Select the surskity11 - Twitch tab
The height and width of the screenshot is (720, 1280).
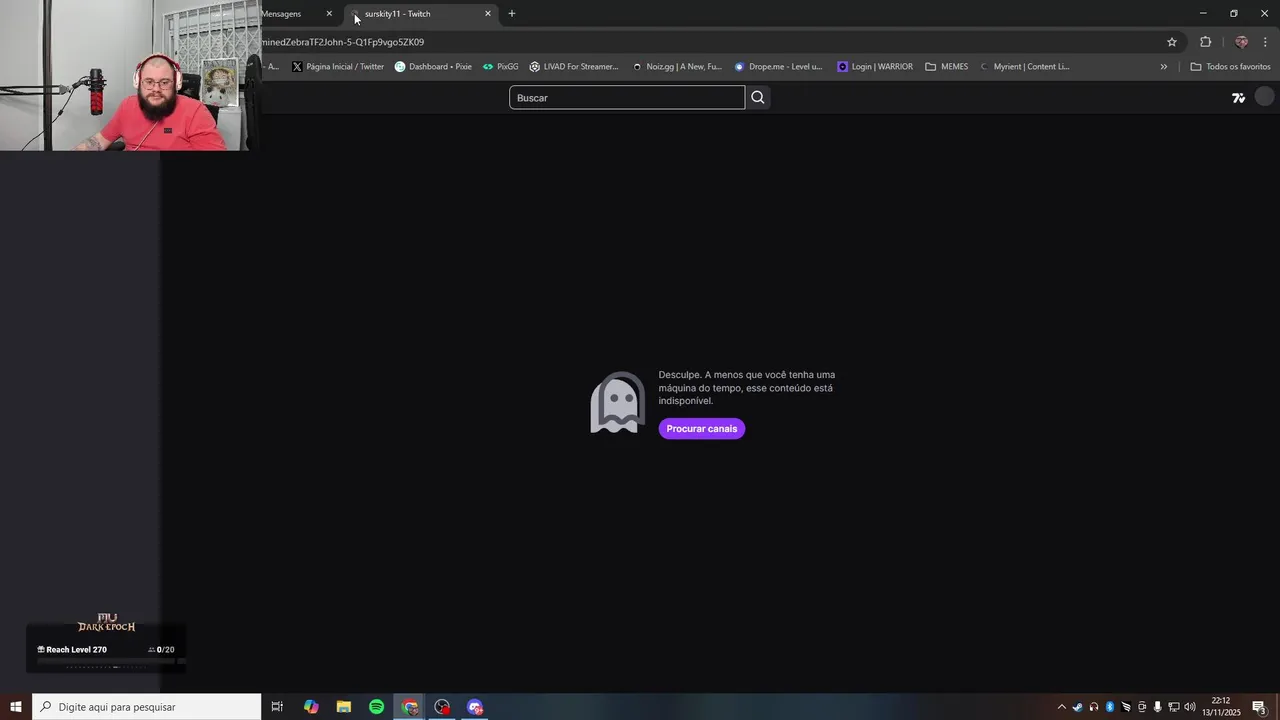tap(418, 14)
